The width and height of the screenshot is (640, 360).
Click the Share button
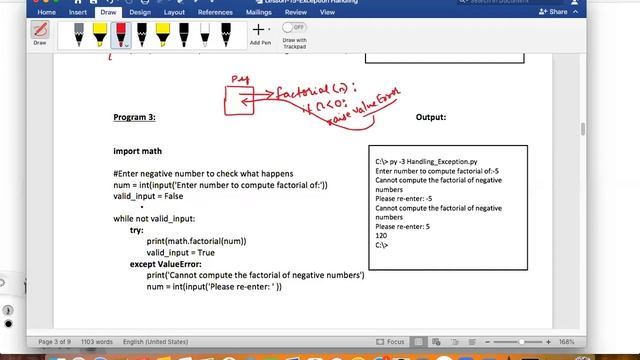[553, 12]
